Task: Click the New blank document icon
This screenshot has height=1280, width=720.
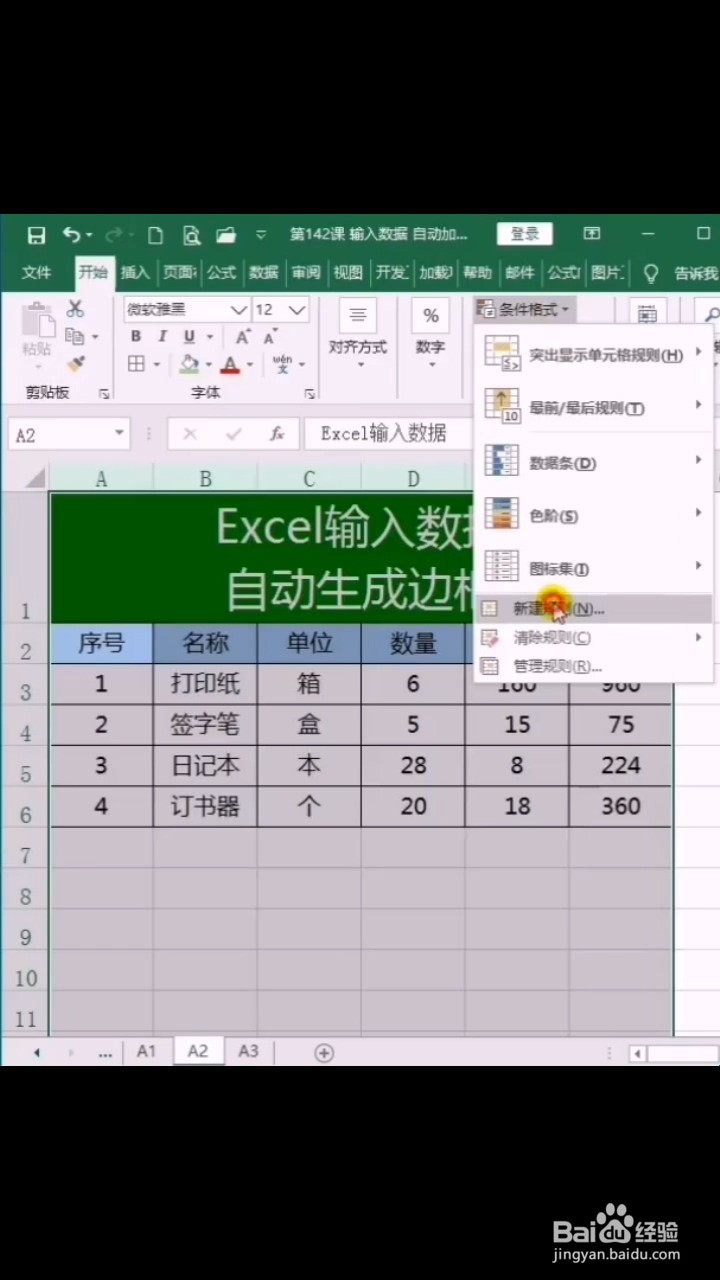Action: tap(155, 235)
